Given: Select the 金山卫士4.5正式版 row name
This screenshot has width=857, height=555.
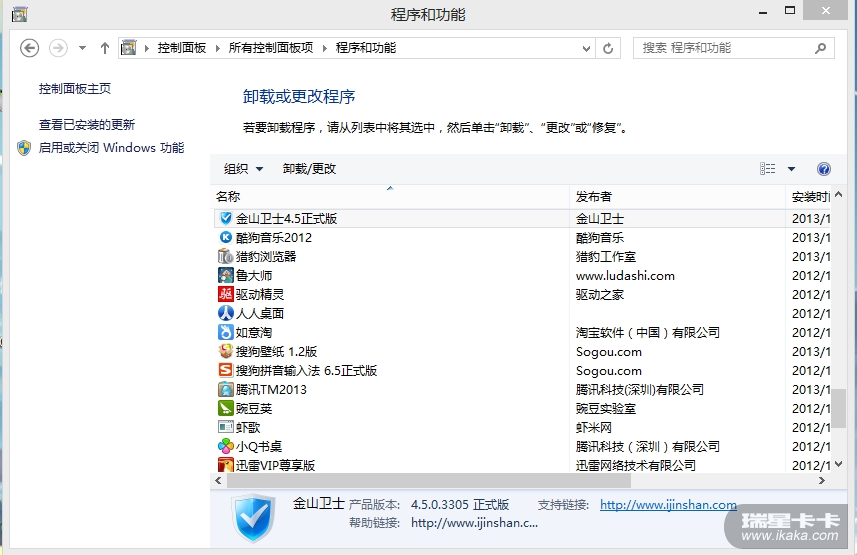Looking at the screenshot, I should click(x=286, y=219).
